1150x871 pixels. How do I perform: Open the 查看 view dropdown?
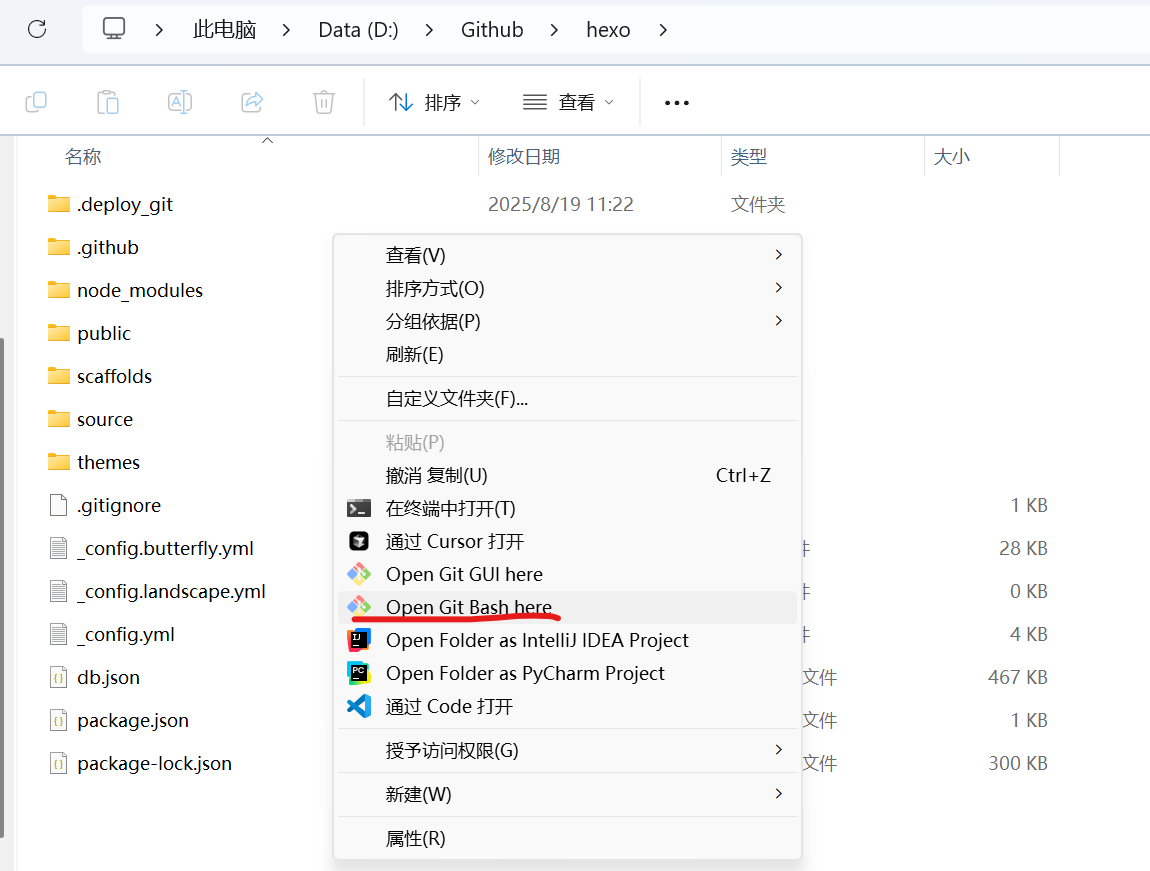568,102
